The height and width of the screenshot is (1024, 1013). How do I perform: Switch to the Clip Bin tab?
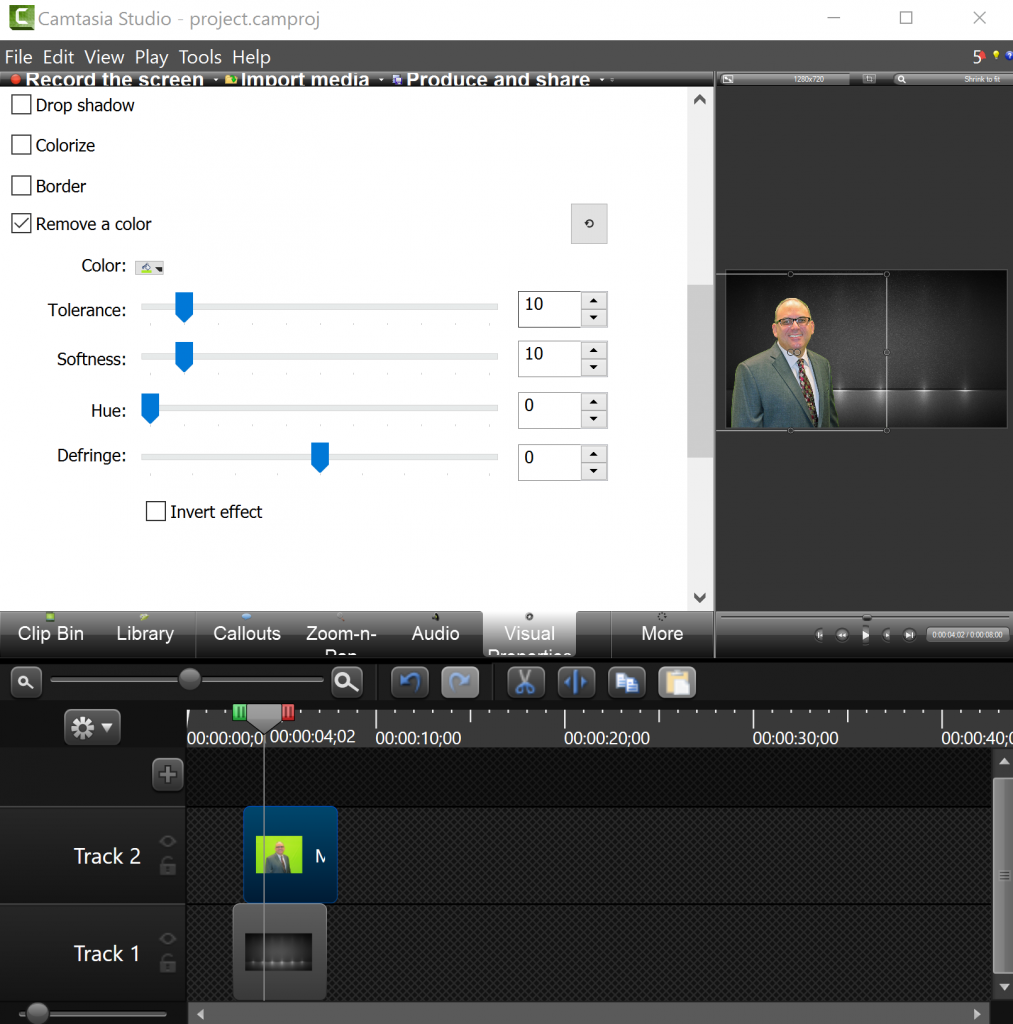point(50,633)
